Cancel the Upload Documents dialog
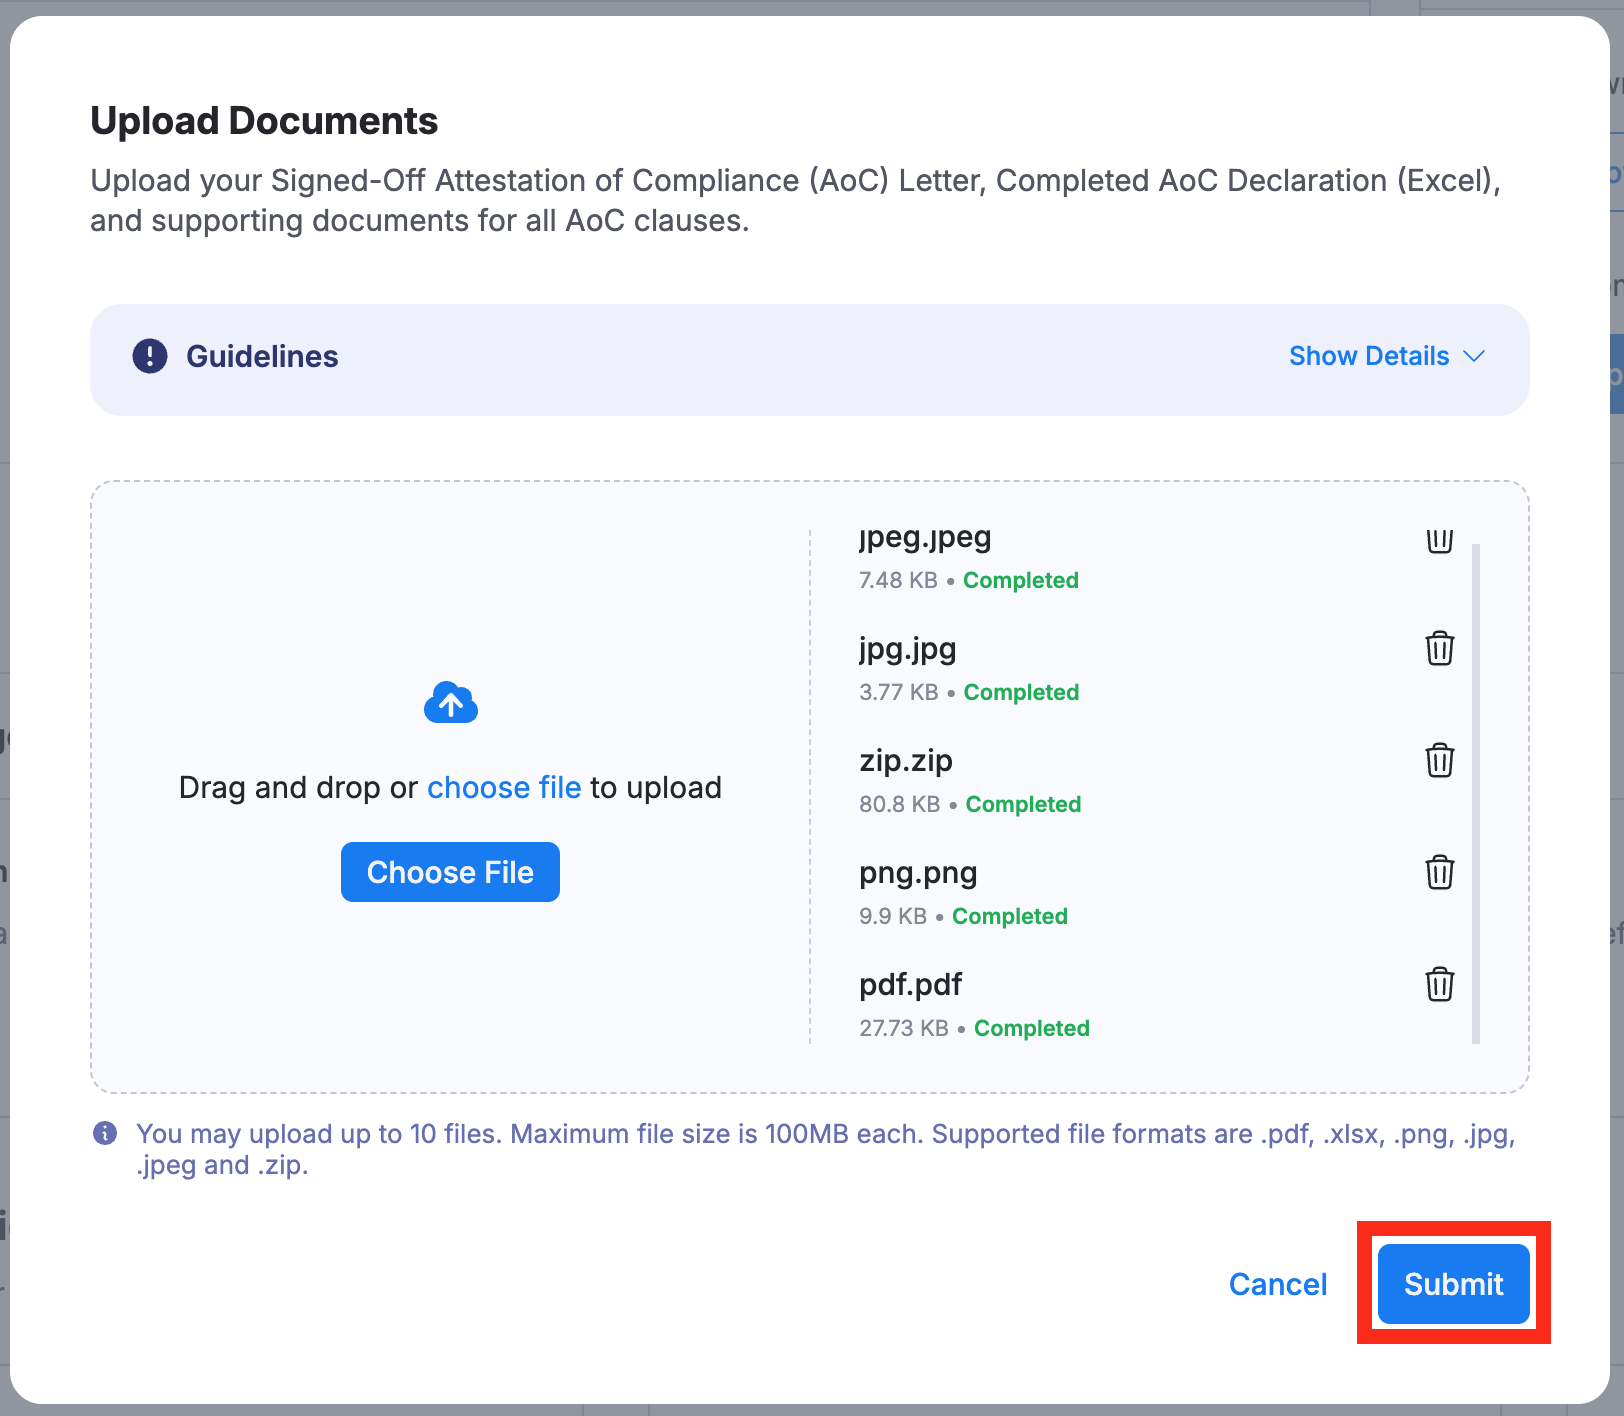Image resolution: width=1624 pixels, height=1416 pixels. point(1277,1284)
